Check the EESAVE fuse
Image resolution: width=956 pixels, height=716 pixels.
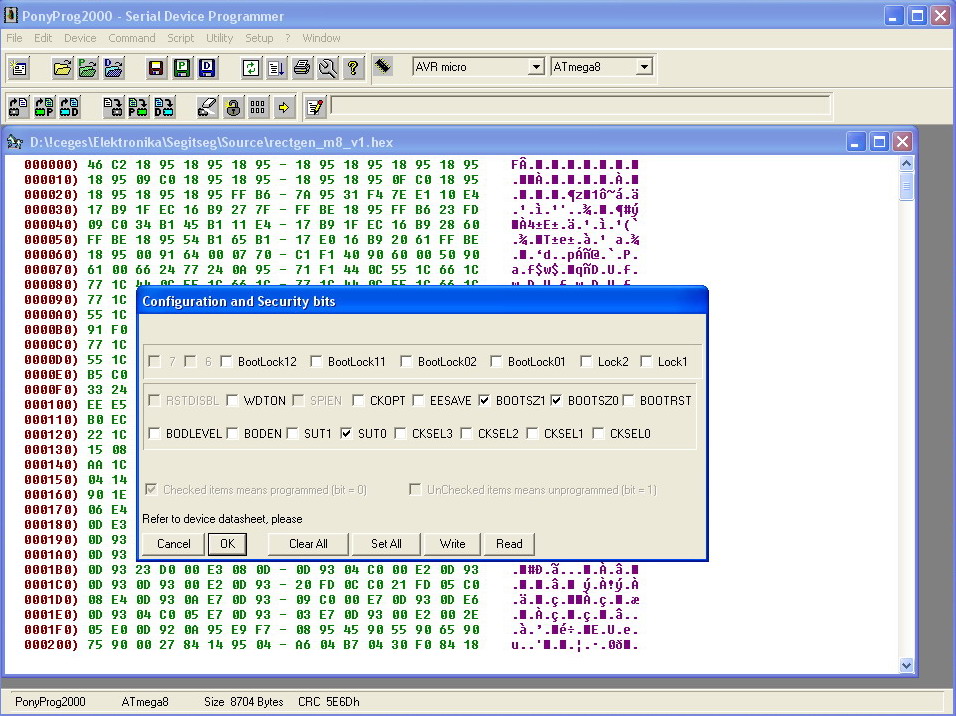[418, 400]
